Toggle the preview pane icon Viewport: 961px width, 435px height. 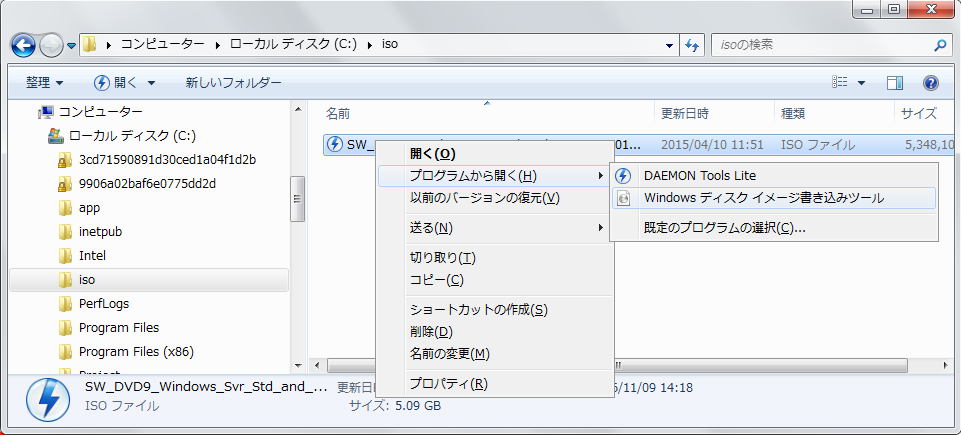[895, 82]
